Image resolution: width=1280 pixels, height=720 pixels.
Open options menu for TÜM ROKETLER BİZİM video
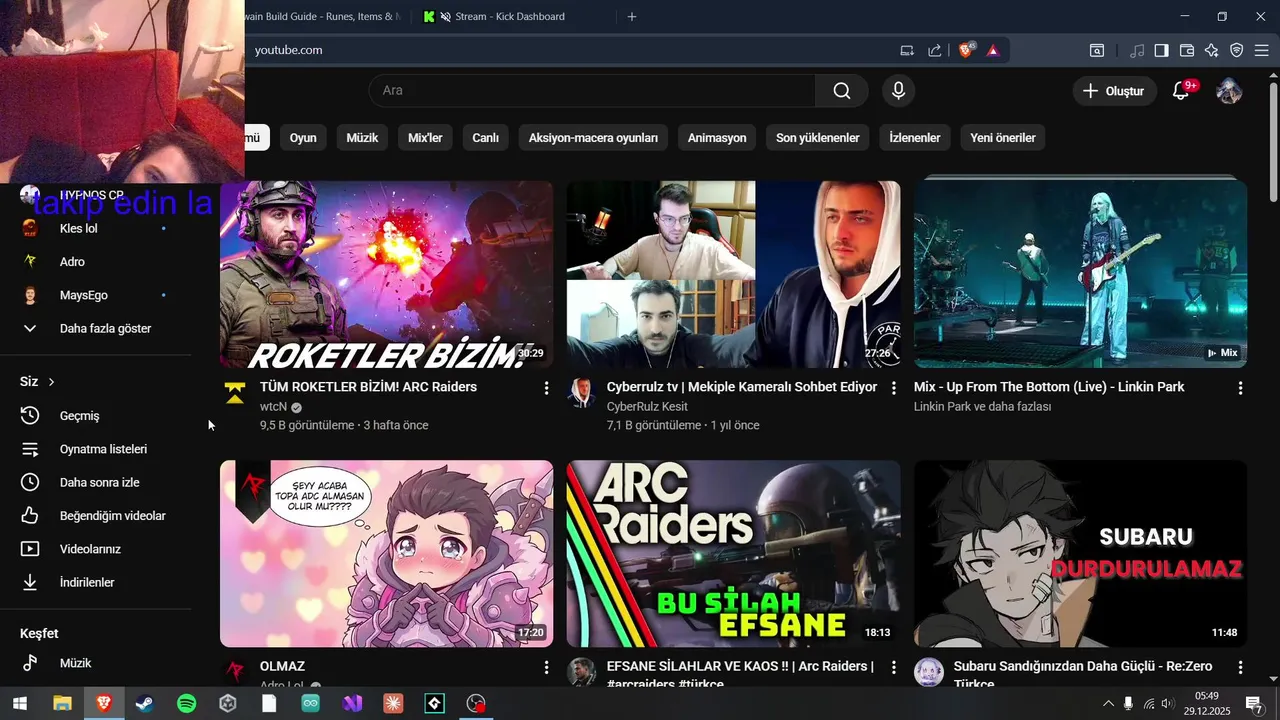click(x=546, y=388)
